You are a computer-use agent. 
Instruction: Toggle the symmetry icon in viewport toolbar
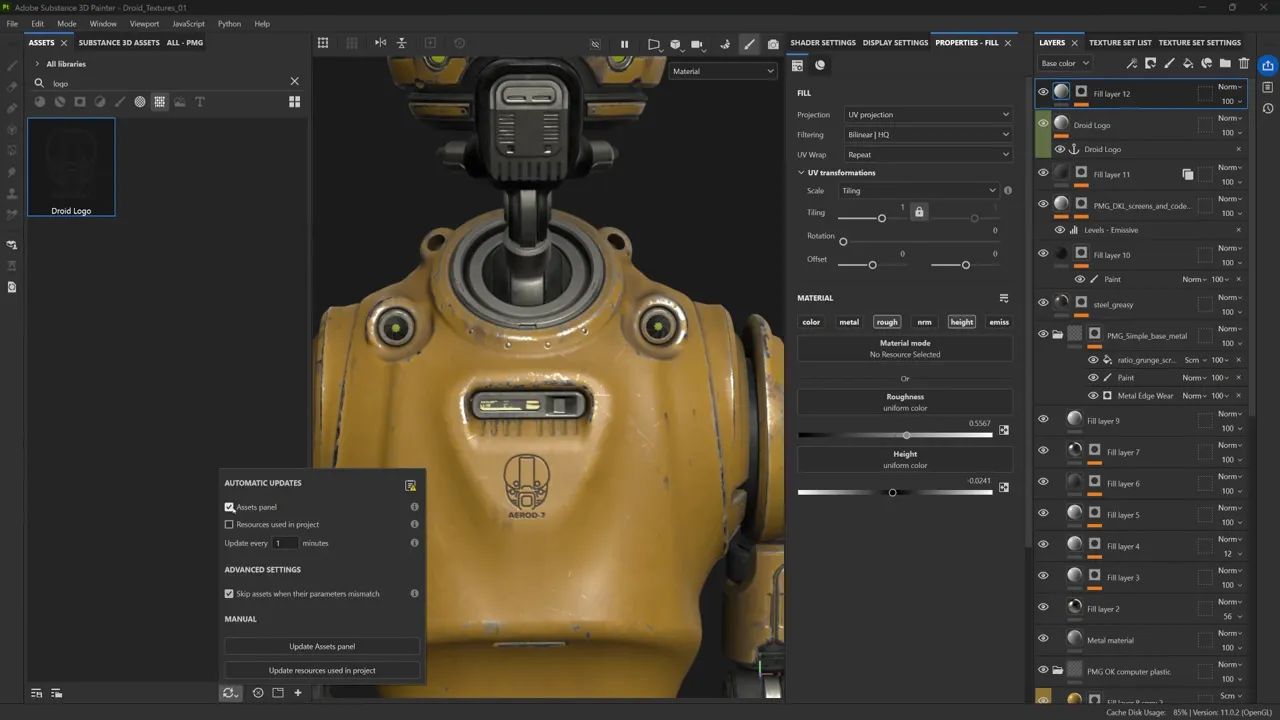380,43
